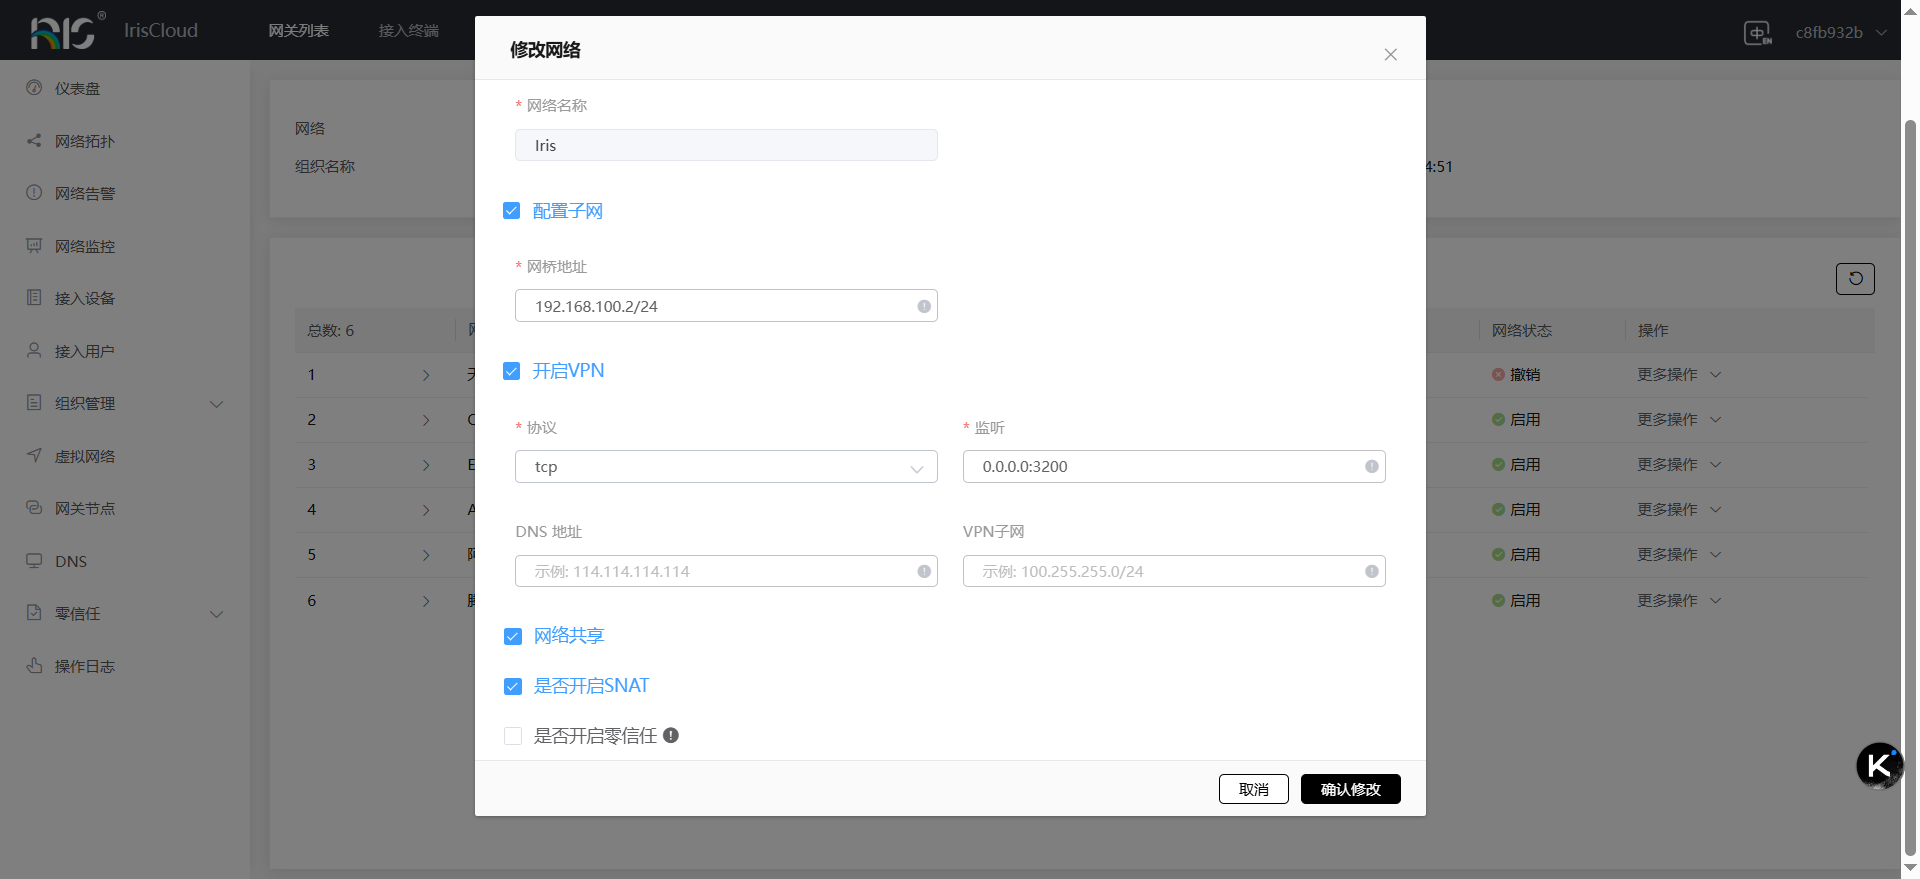The height and width of the screenshot is (879, 1920).
Task: Open the c8fb932b user account dropdown
Action: (1840, 32)
